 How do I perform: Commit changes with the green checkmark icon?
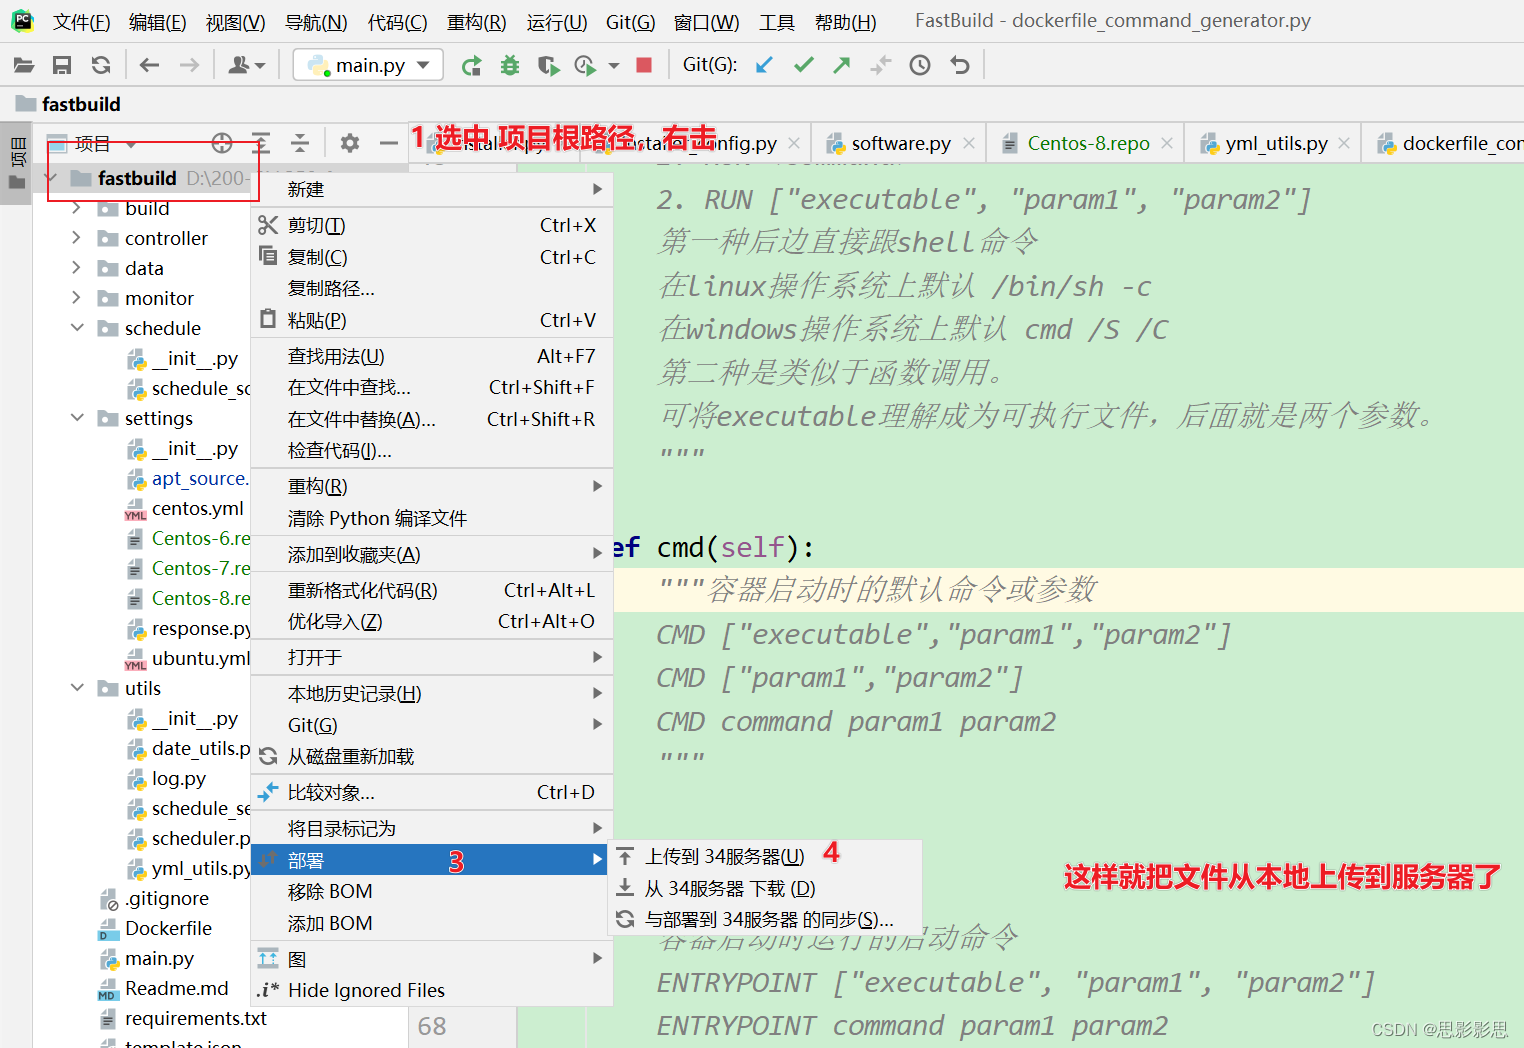(x=803, y=65)
